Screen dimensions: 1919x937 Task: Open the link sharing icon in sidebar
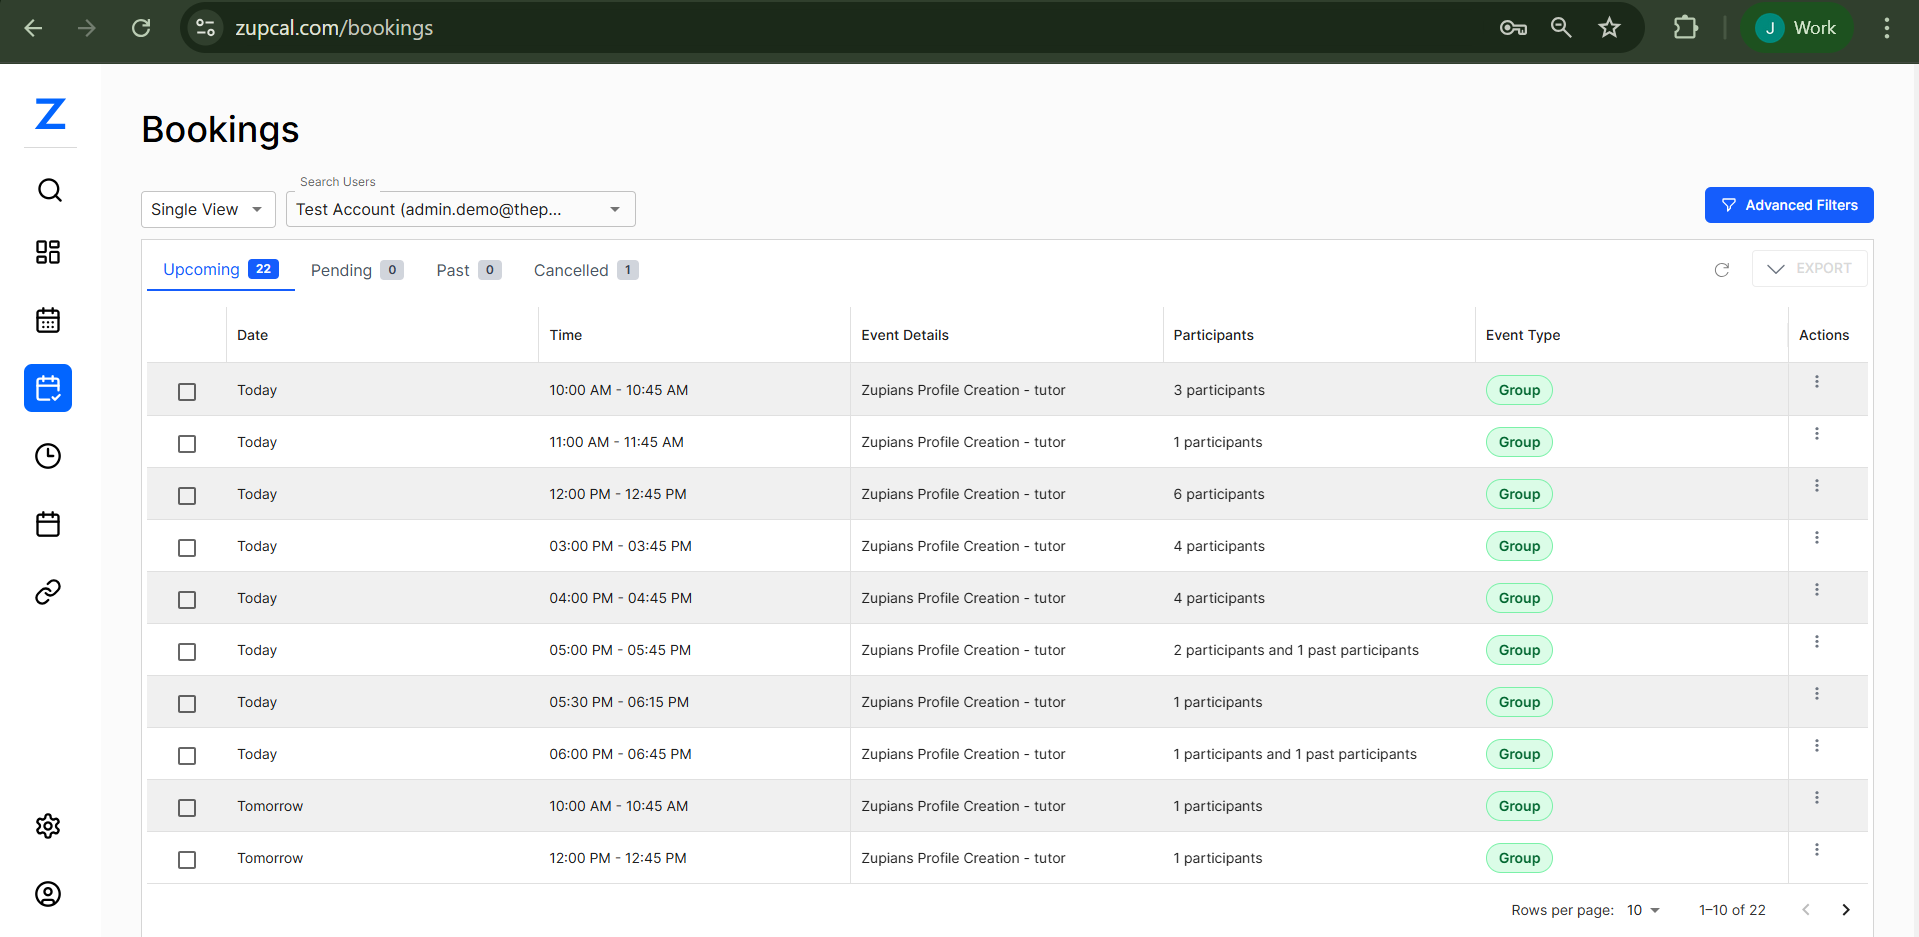coord(48,591)
